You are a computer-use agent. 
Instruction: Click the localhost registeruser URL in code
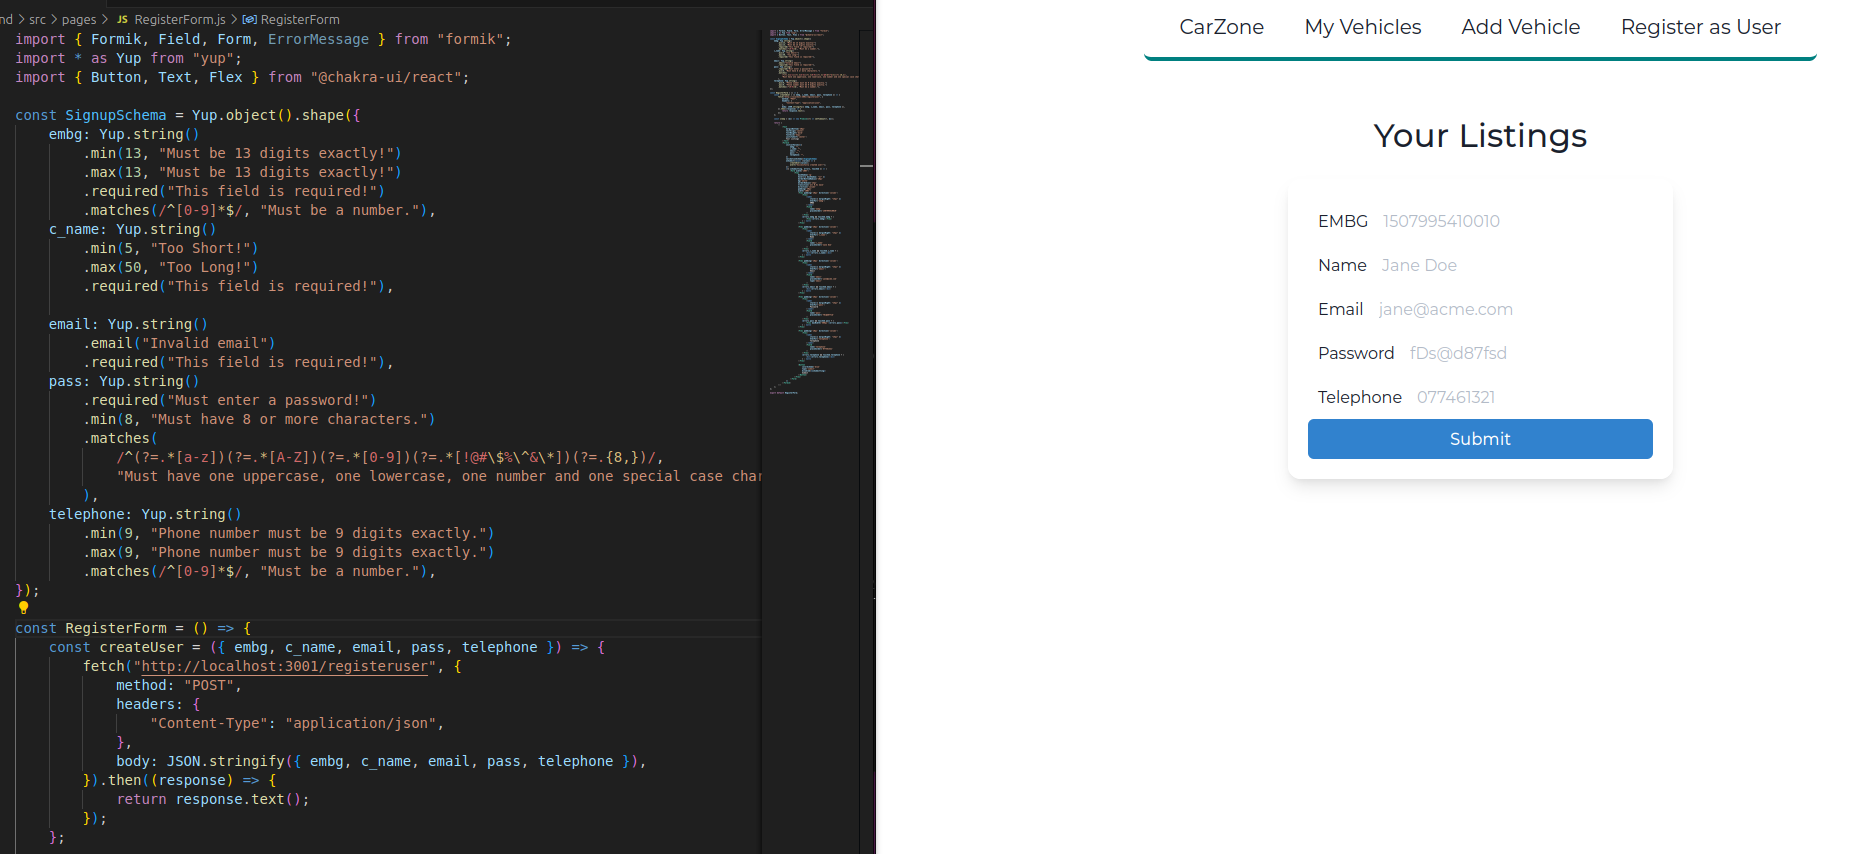(285, 666)
